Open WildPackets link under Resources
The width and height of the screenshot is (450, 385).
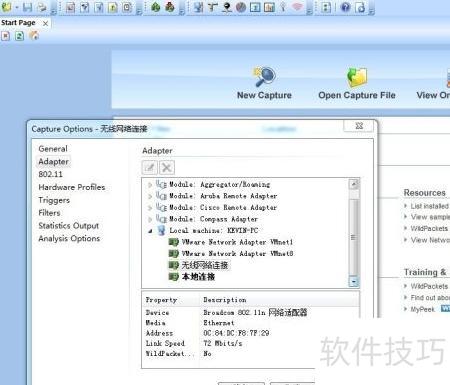[429, 228]
